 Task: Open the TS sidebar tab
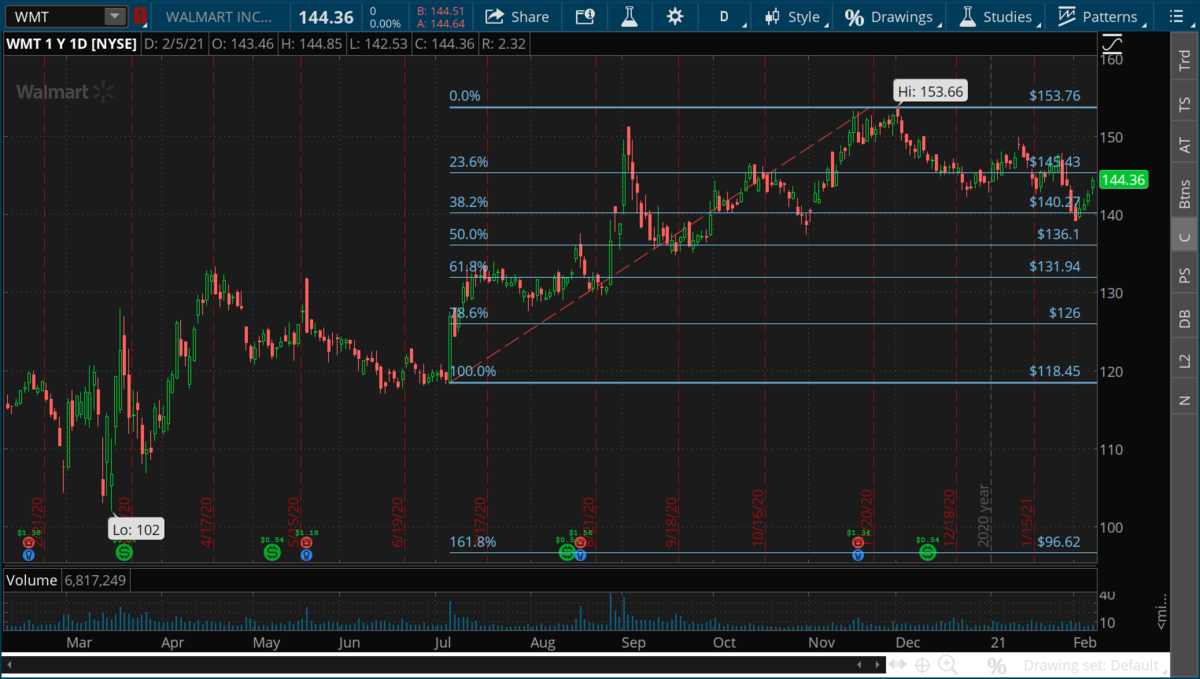tap(1185, 104)
